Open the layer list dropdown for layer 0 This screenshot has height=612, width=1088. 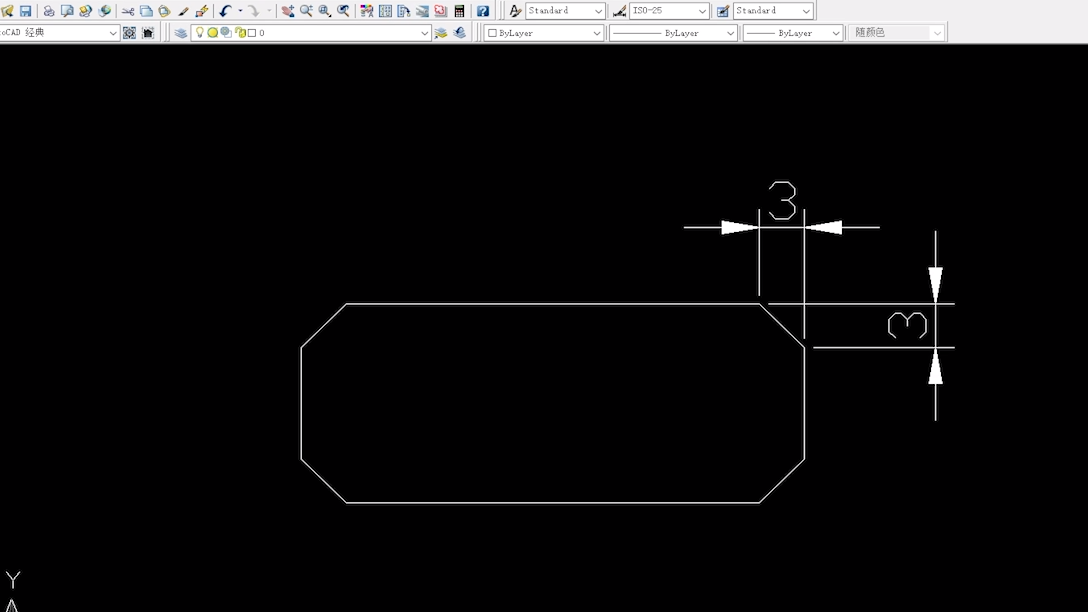click(424, 33)
